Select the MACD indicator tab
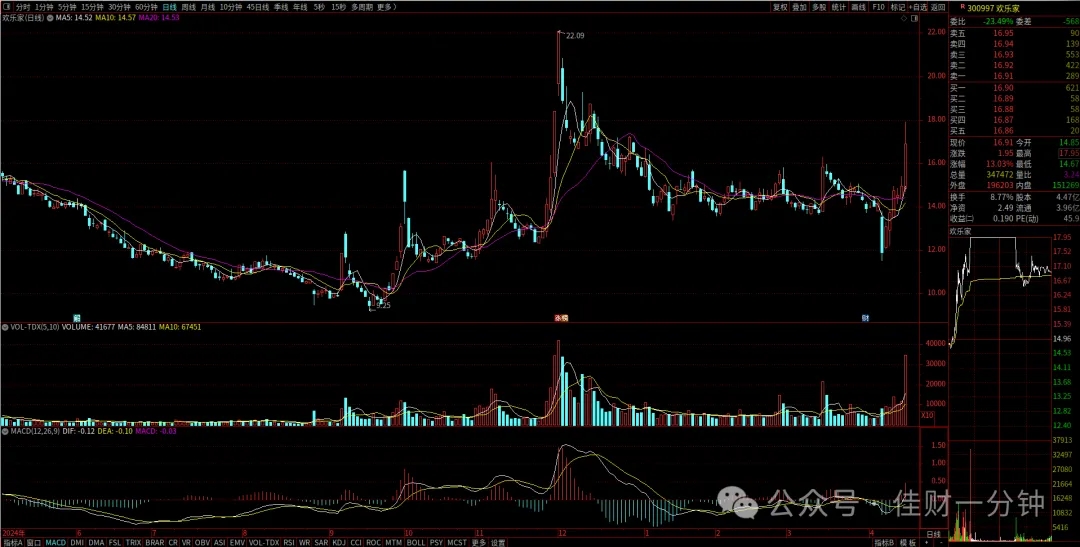 (55, 542)
